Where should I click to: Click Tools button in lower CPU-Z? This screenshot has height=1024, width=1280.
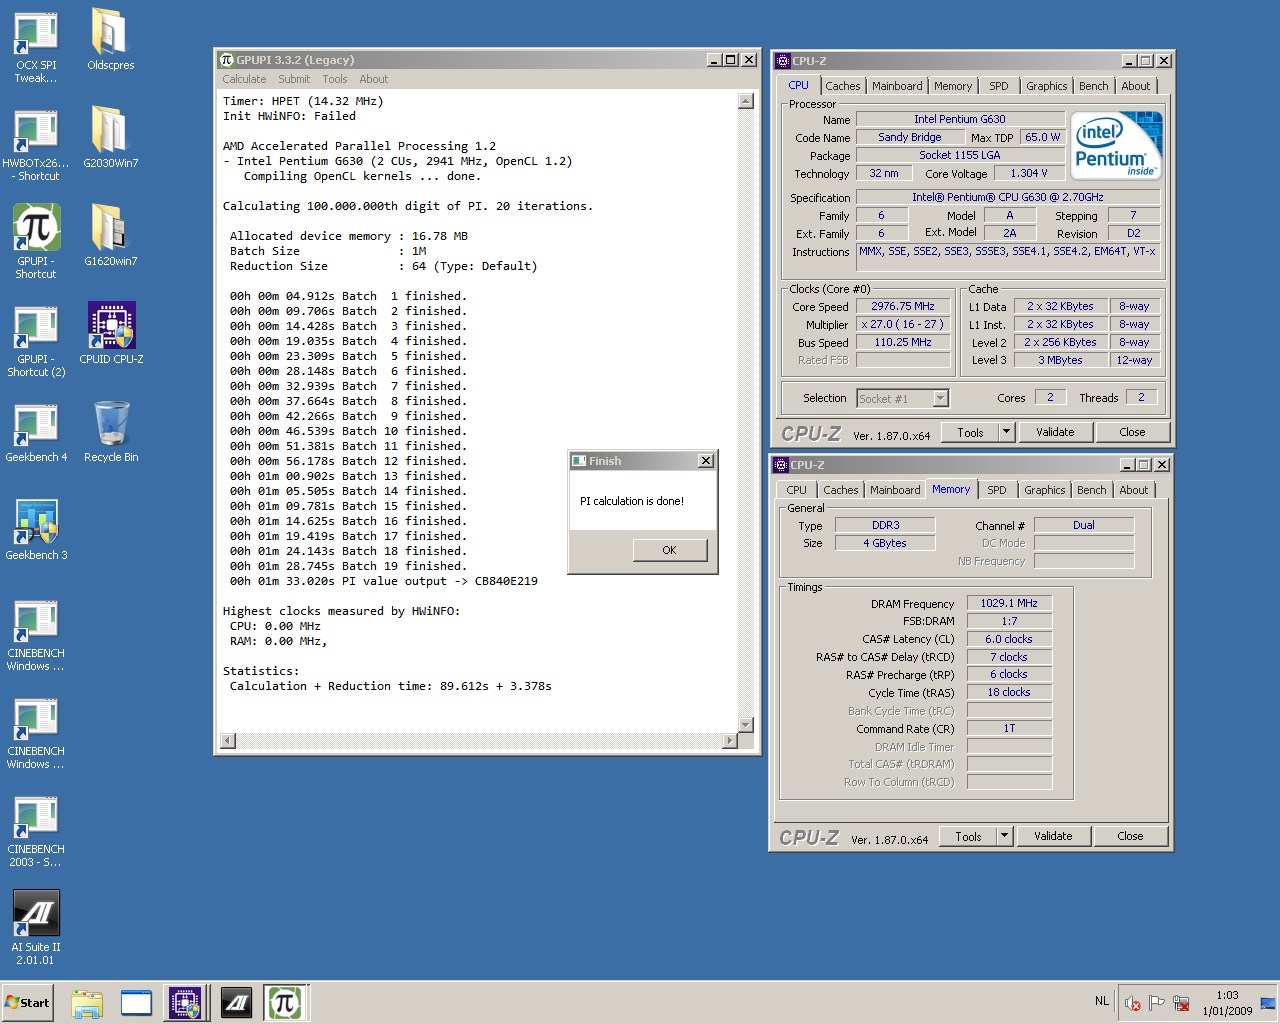click(968, 836)
